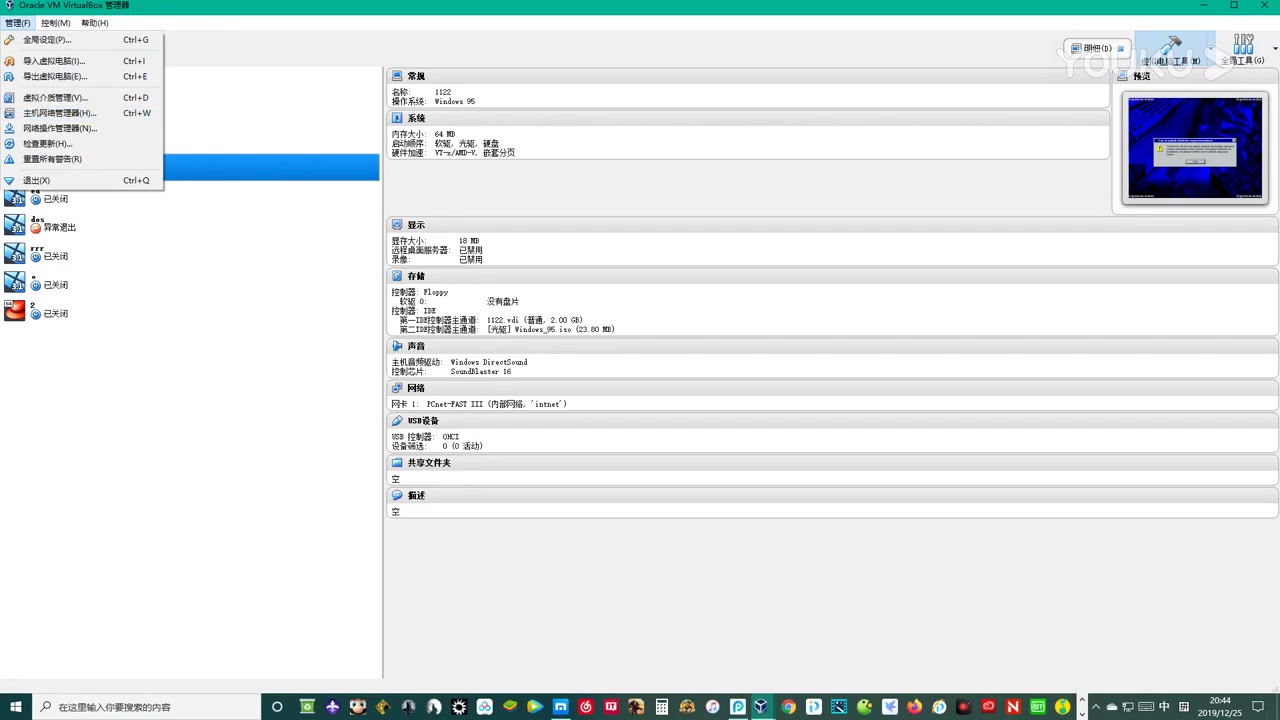Click the 存储 disk icon
This screenshot has width=1280, height=720.
coord(397,276)
